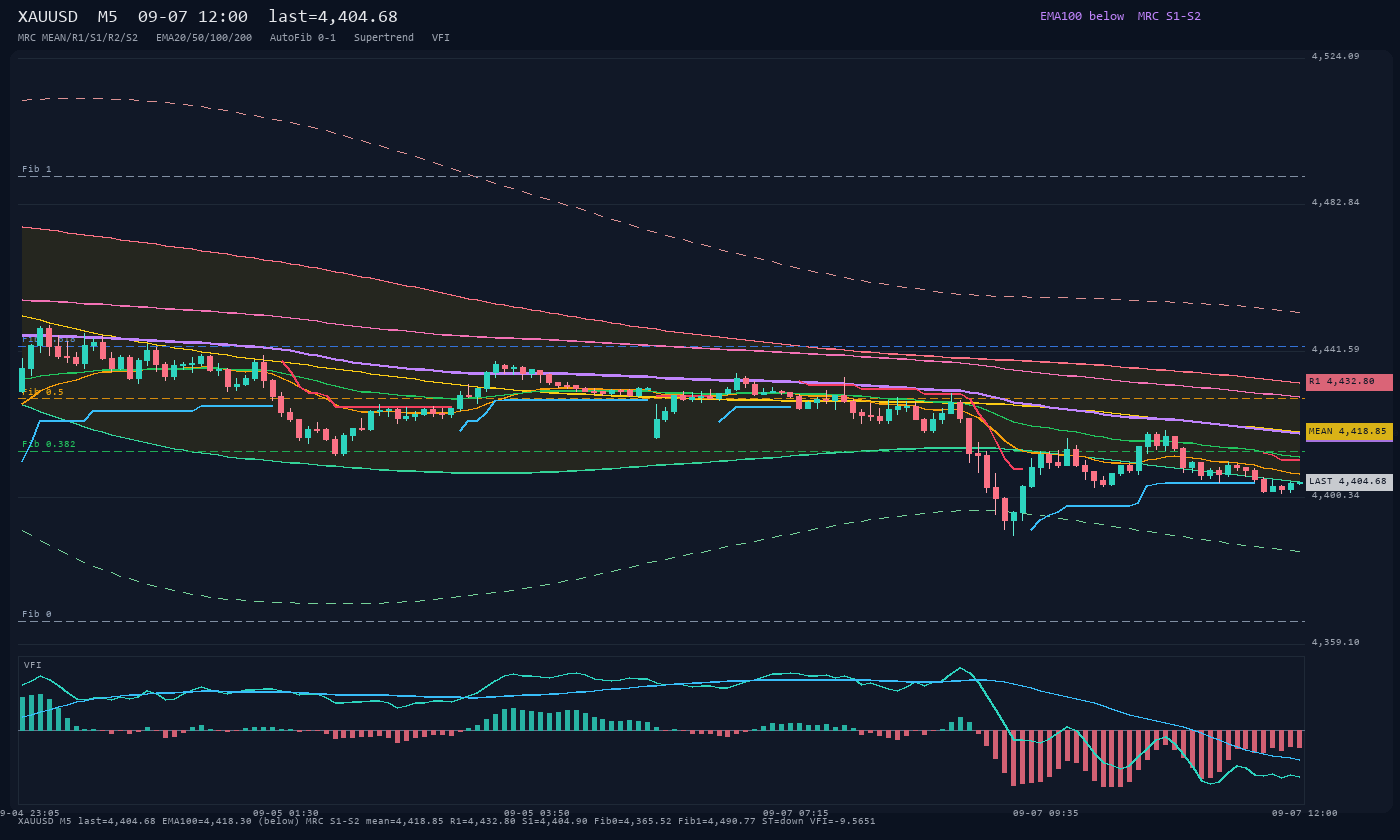The width and height of the screenshot is (1400, 840).
Task: Click last=4,404.68 in the chart title
Action: click(x=333, y=16)
